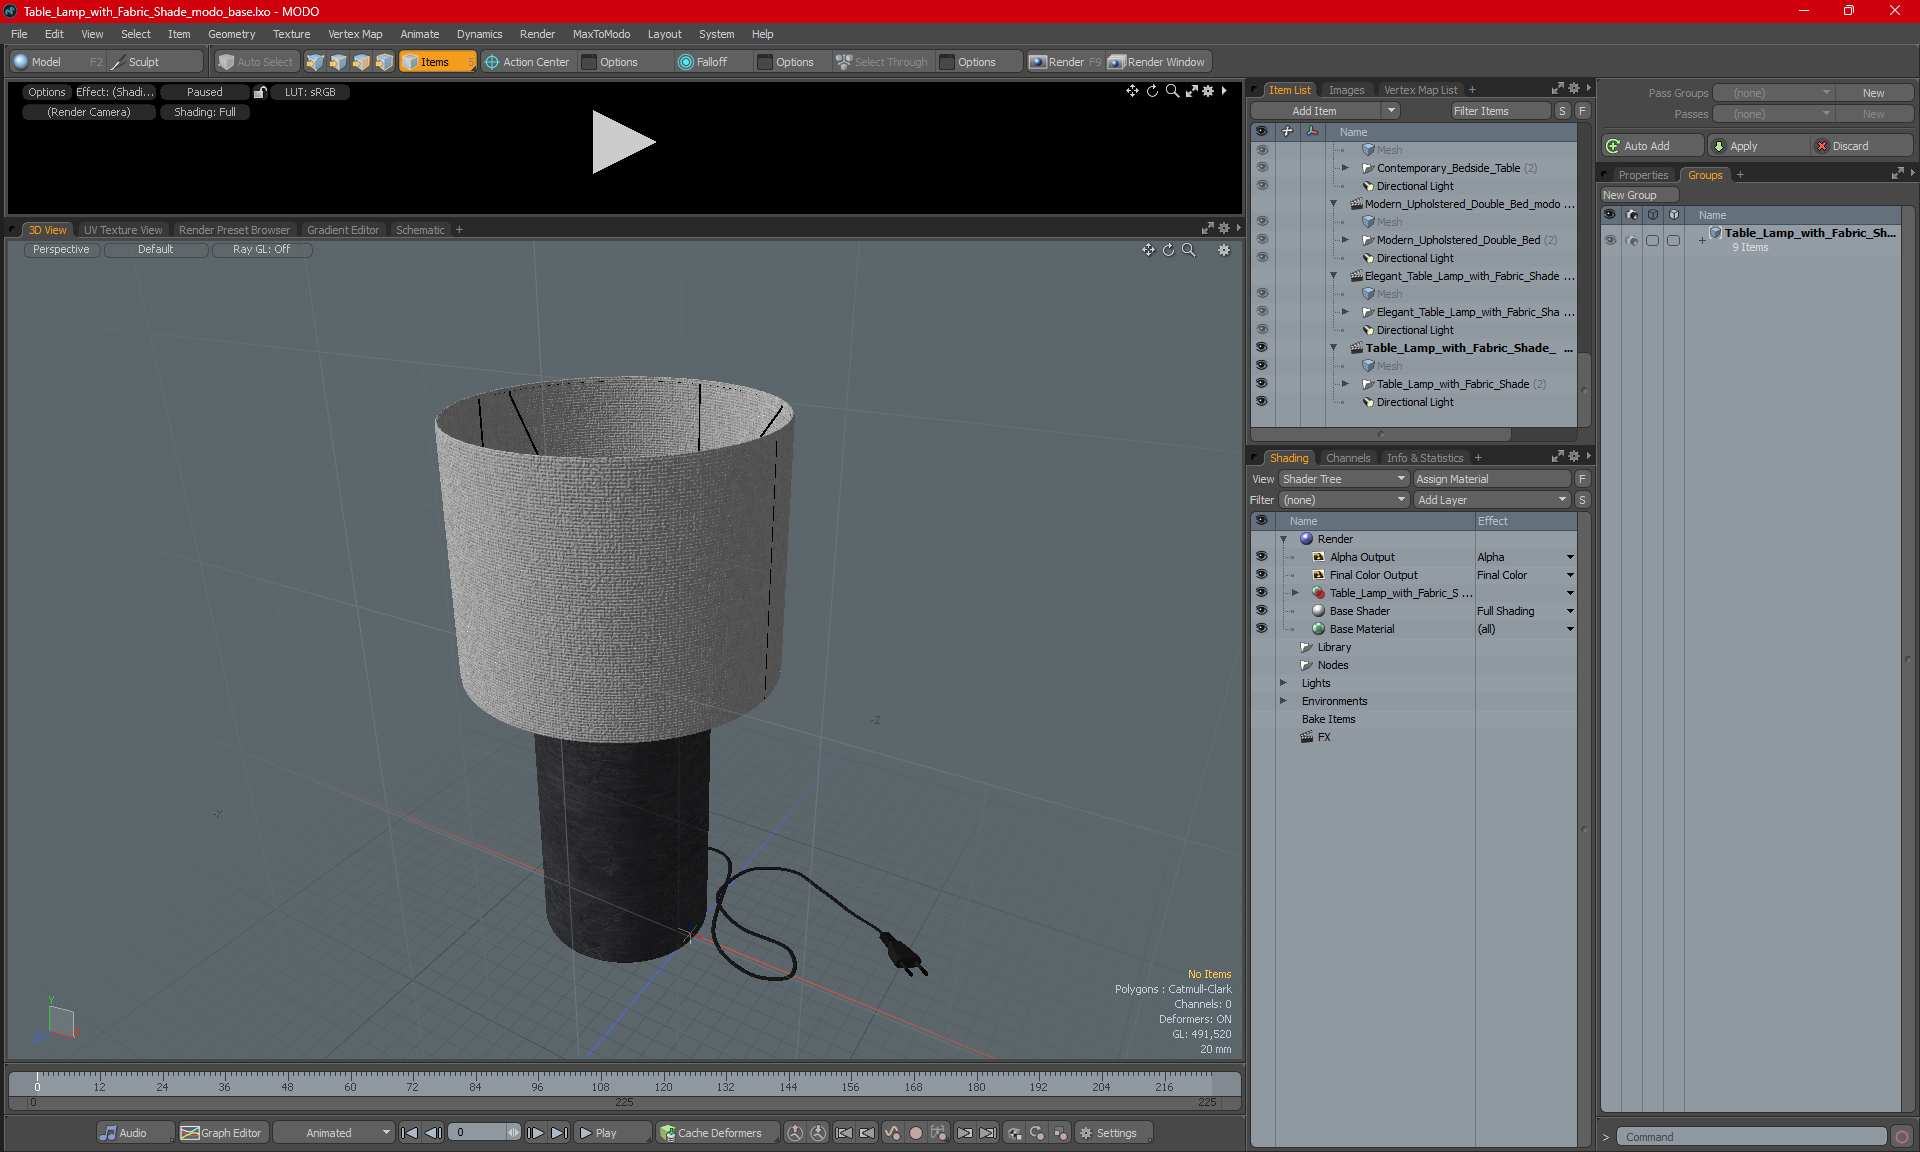Open the Schematic tab
The width and height of the screenshot is (1920, 1152).
point(420,230)
